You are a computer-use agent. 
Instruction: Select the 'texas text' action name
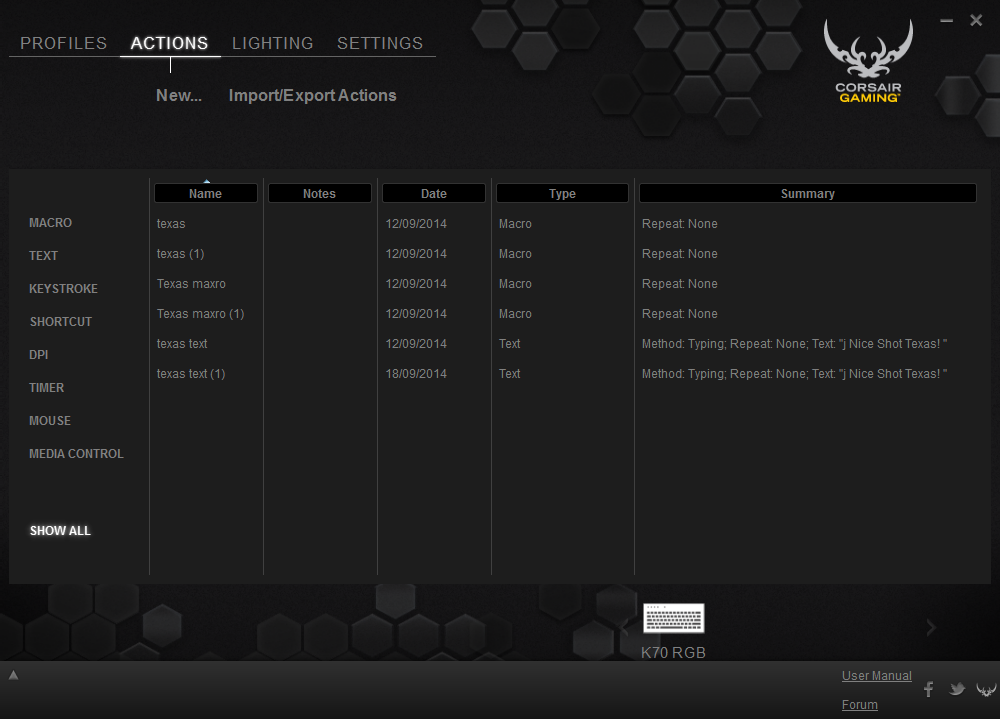(x=182, y=344)
